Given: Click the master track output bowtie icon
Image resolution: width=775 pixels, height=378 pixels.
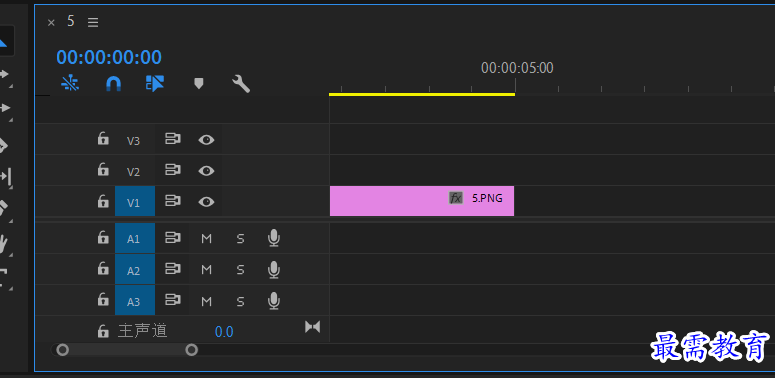Looking at the screenshot, I should click(312, 327).
